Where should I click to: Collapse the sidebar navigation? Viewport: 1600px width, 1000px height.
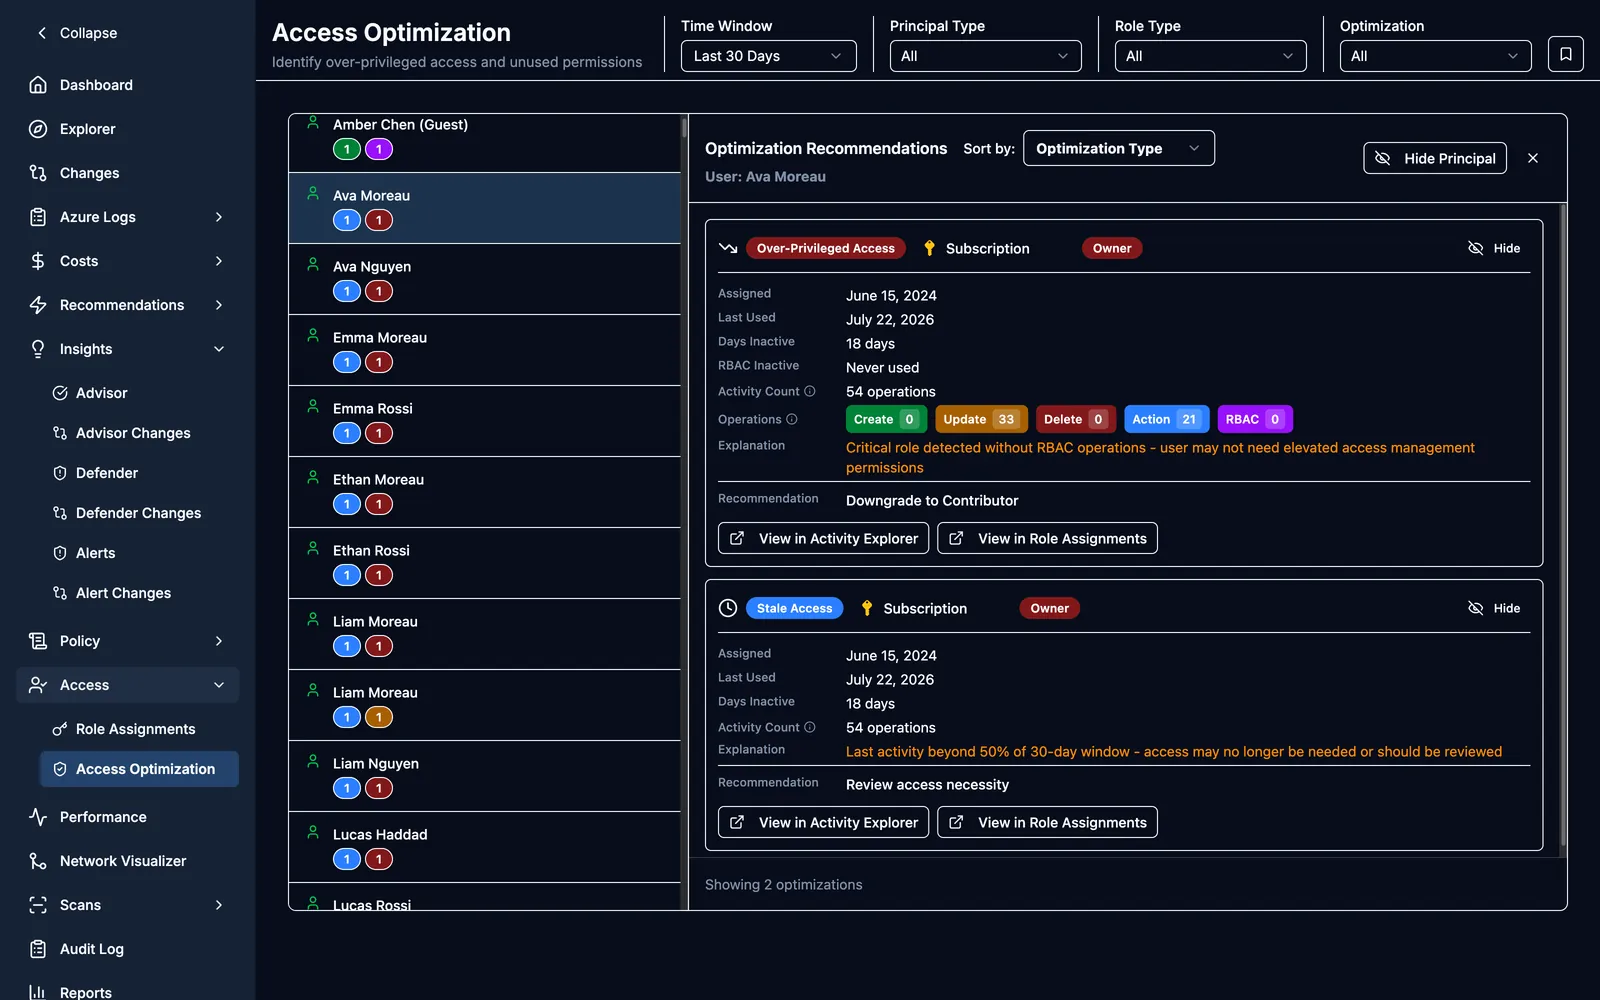[x=77, y=33]
